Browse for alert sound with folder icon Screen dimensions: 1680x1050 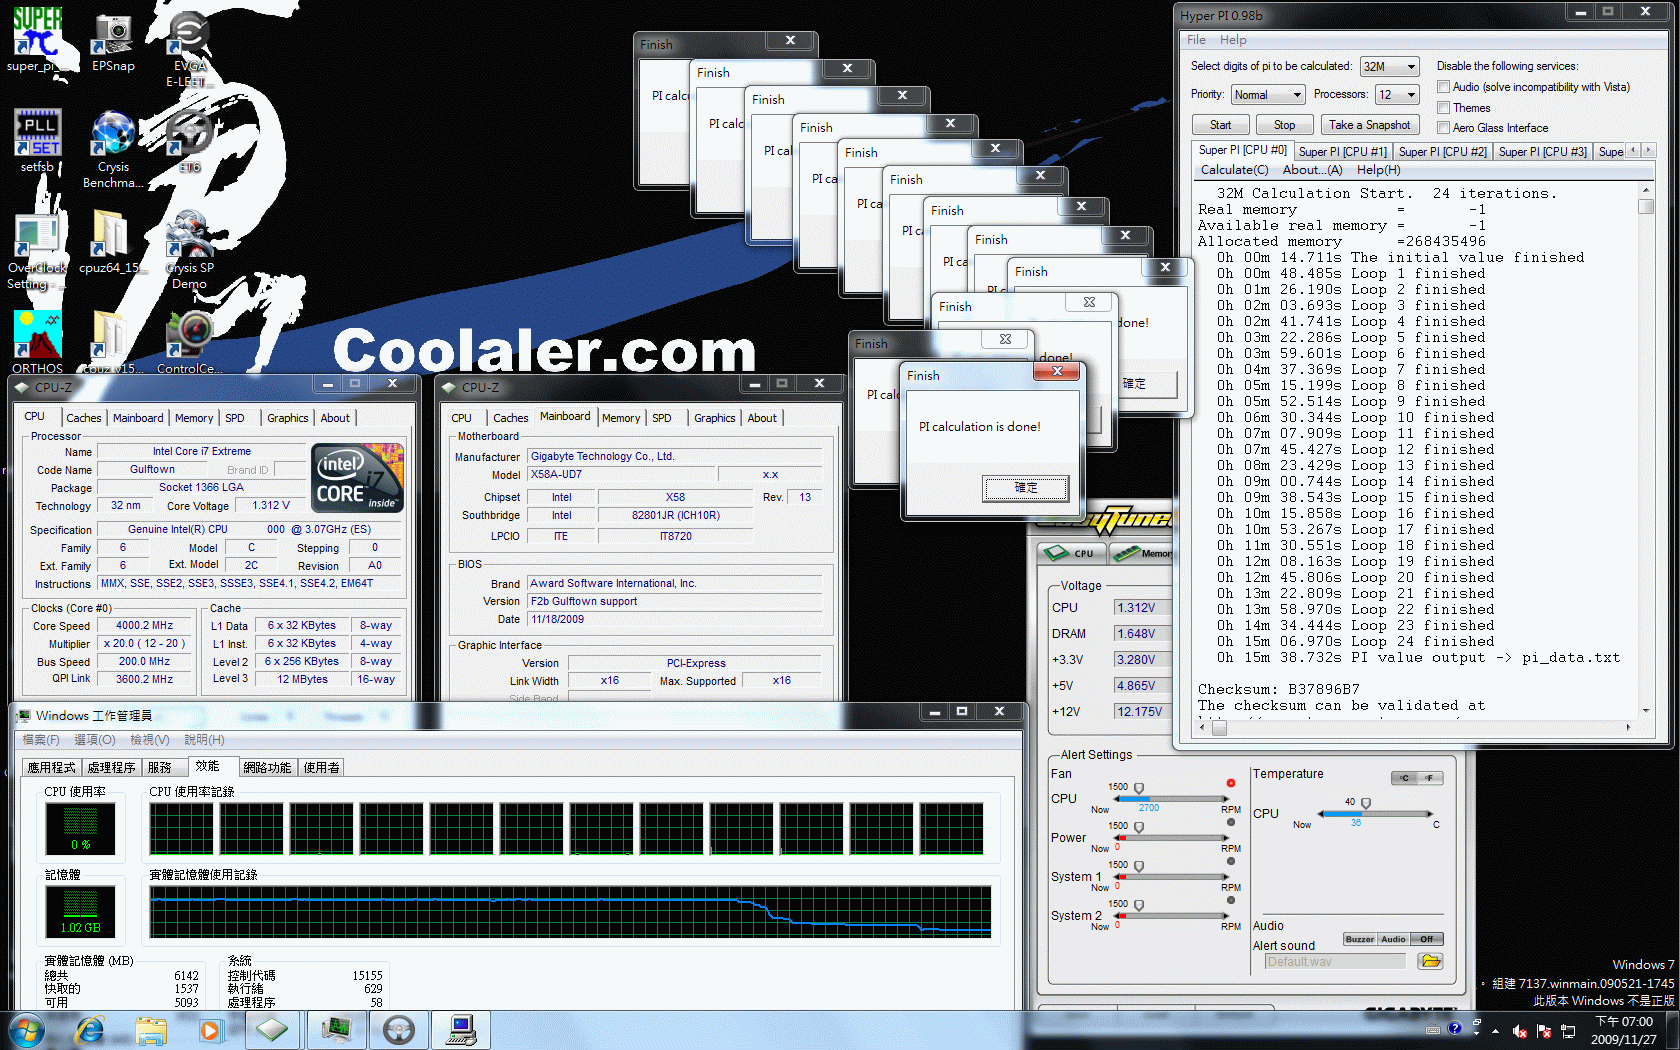1430,961
